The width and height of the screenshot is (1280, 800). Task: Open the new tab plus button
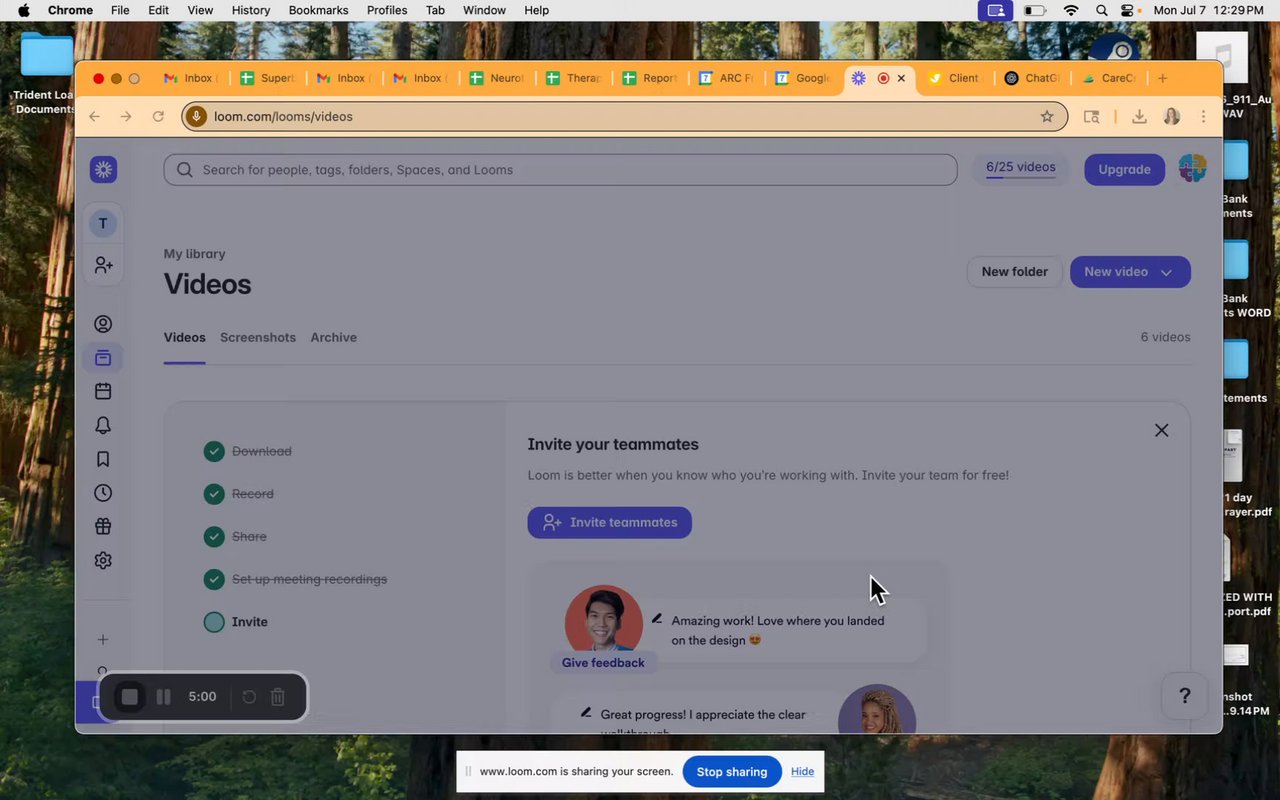pyautogui.click(x=1162, y=78)
